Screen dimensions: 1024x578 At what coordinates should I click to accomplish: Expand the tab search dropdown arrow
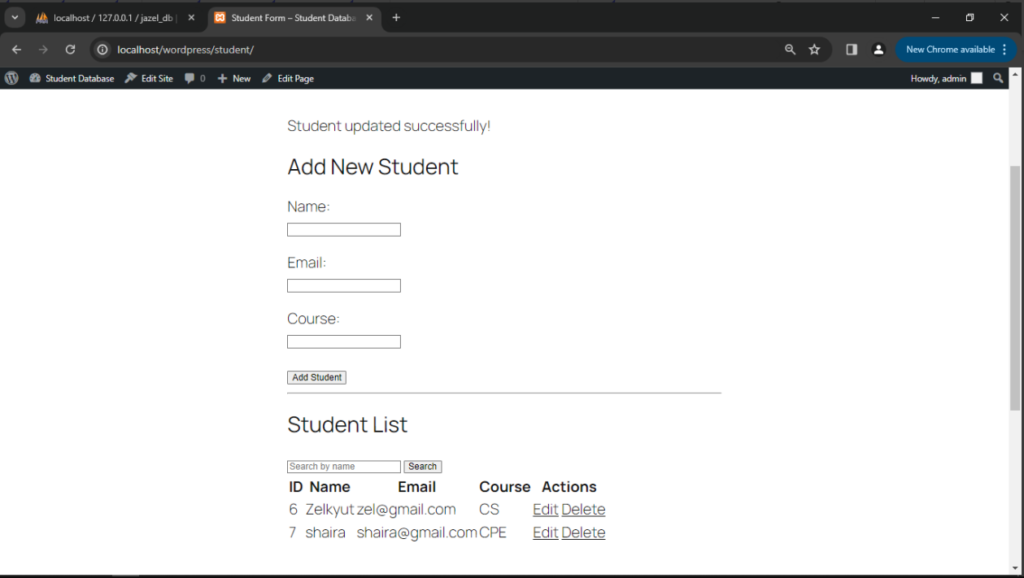pos(14,17)
